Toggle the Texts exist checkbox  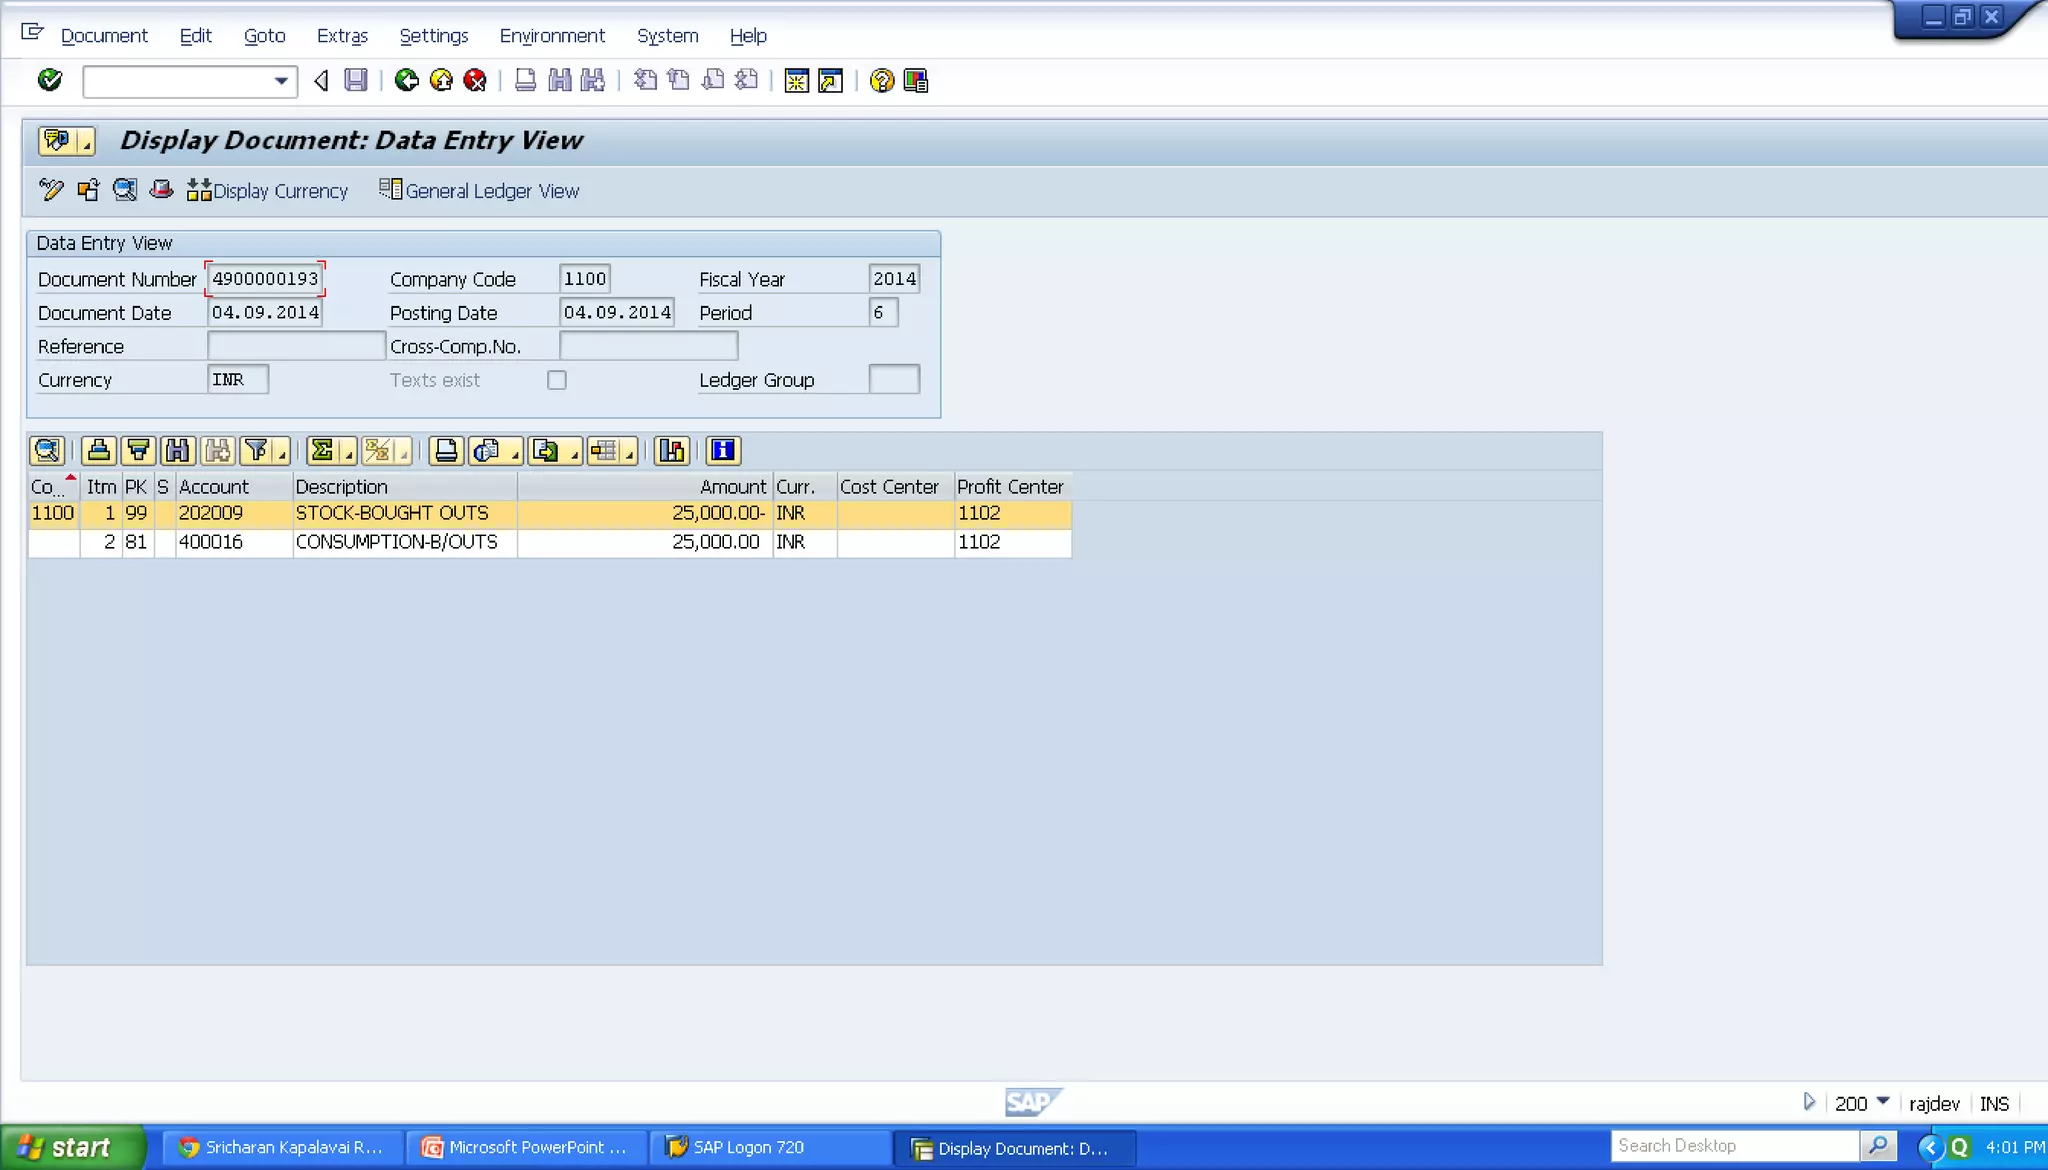click(557, 380)
